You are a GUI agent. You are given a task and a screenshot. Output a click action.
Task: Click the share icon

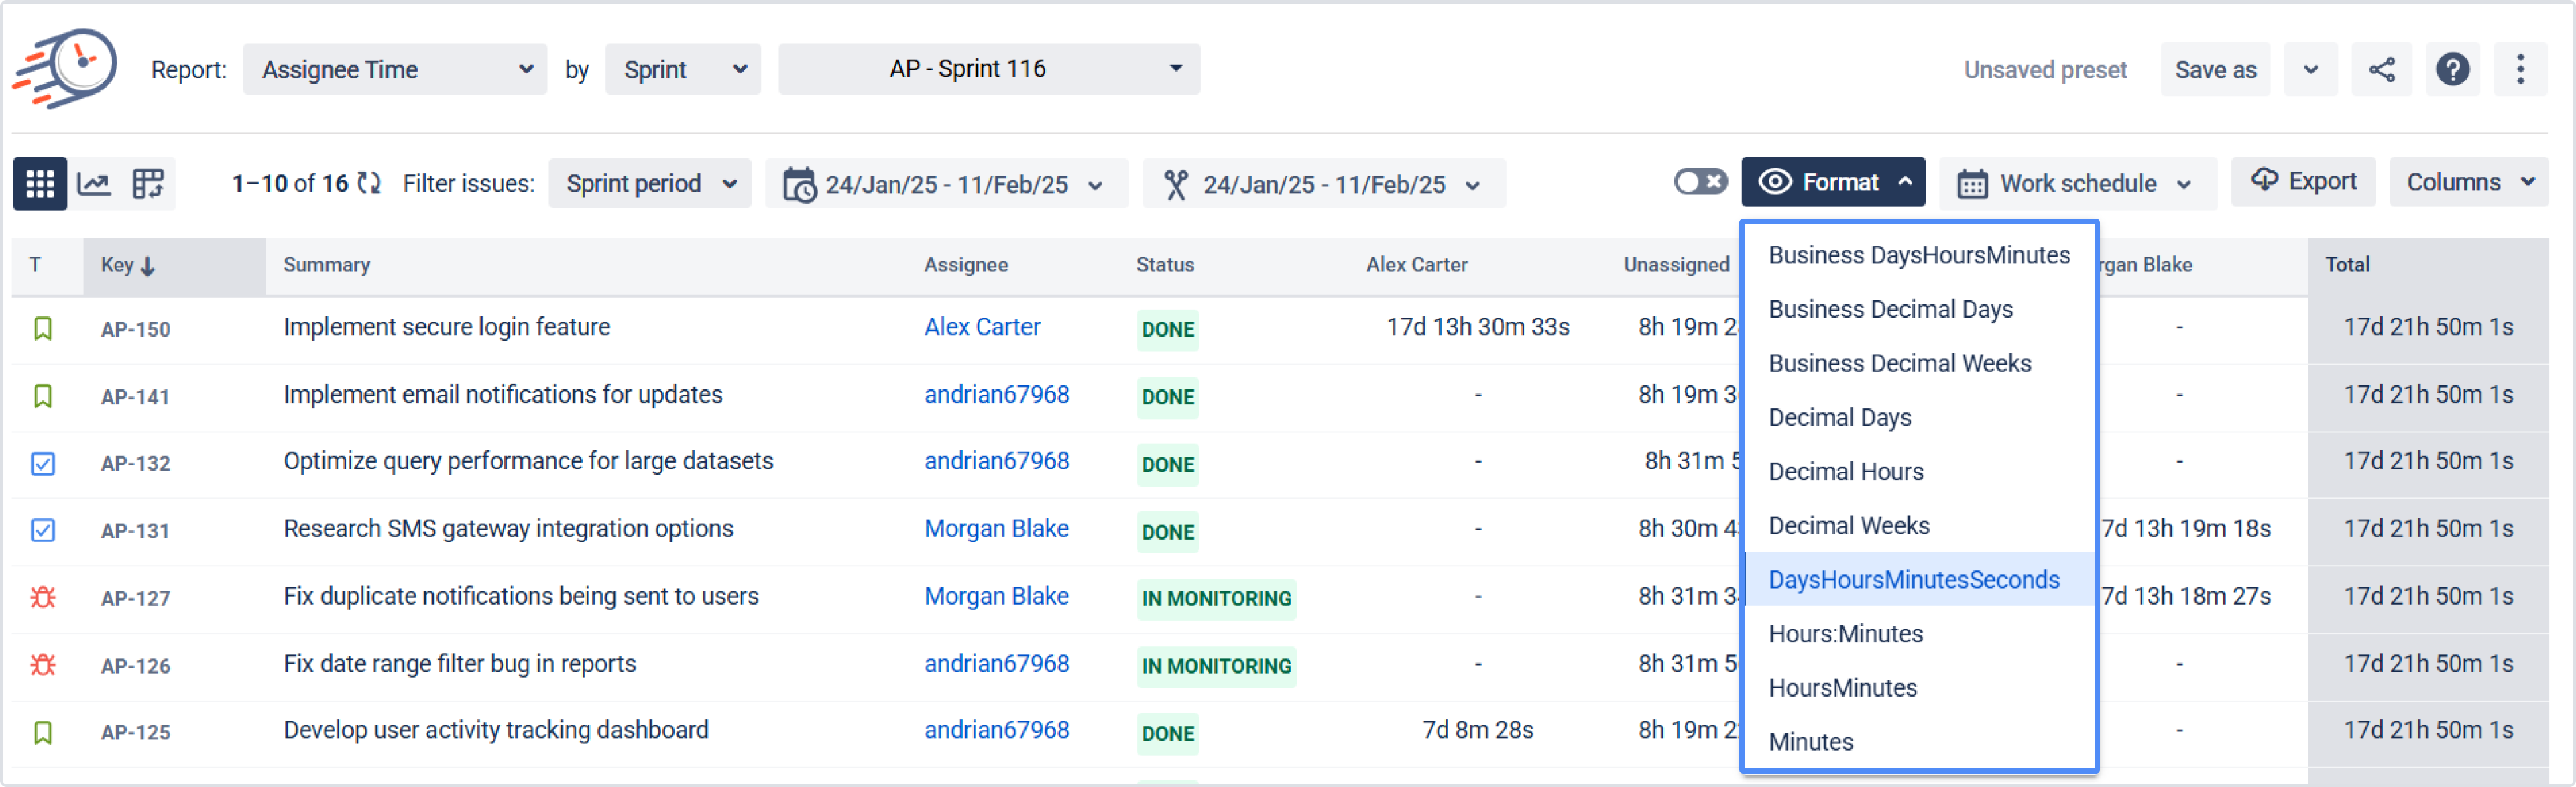[2381, 70]
